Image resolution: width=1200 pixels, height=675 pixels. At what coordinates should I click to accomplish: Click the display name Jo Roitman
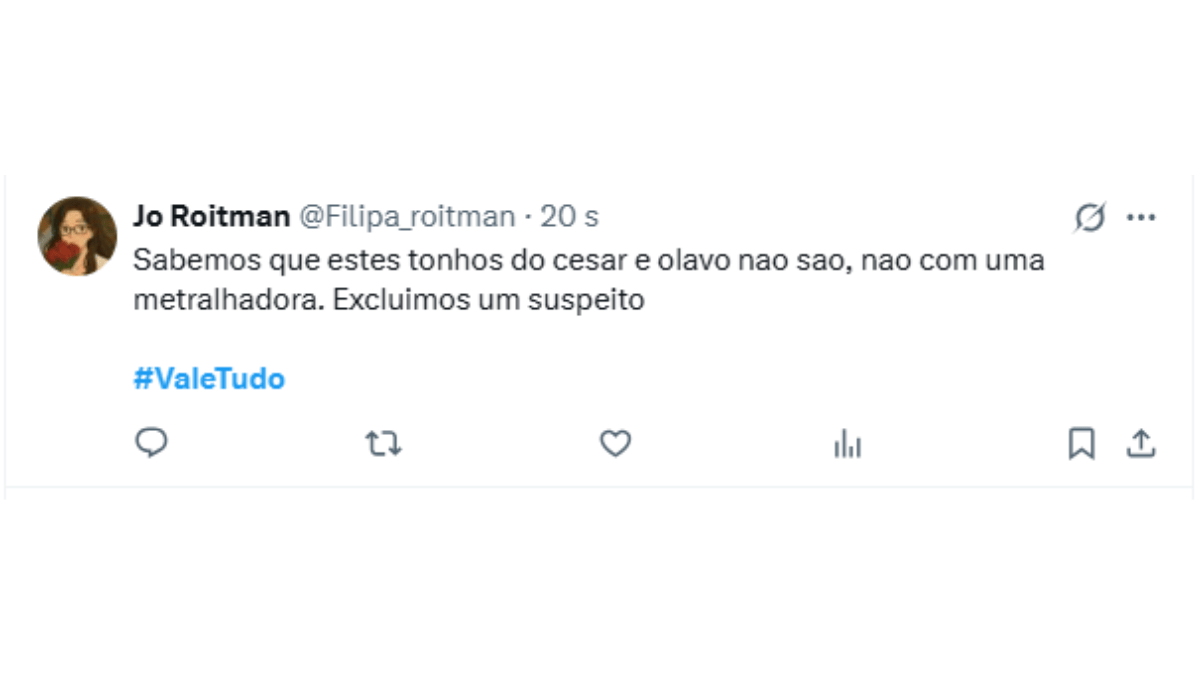click(x=211, y=216)
